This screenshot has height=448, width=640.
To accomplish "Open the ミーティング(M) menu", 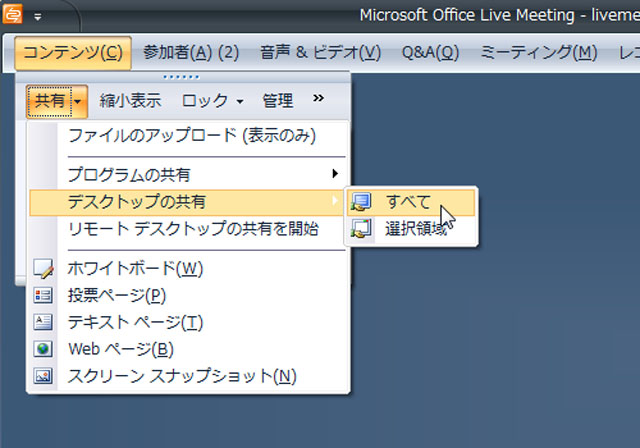I will (x=538, y=53).
